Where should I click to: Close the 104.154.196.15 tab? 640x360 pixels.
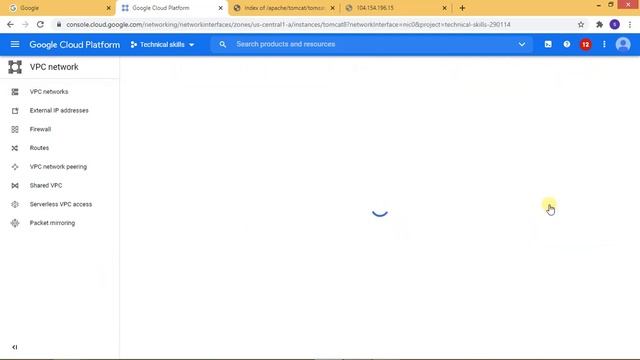pos(444,8)
